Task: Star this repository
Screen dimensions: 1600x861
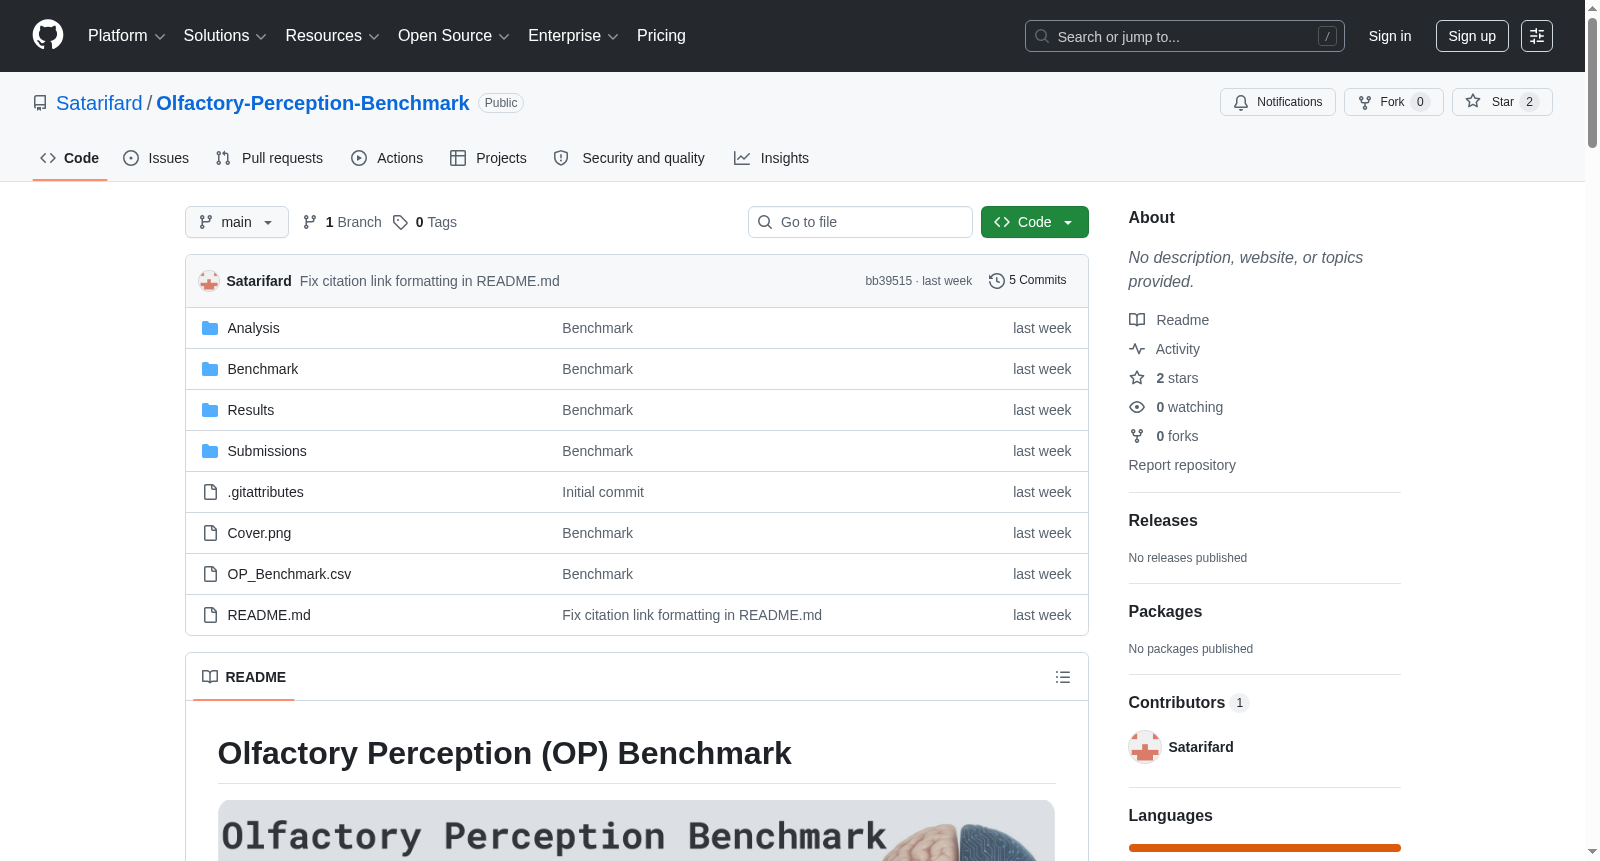Action: coord(1502,102)
